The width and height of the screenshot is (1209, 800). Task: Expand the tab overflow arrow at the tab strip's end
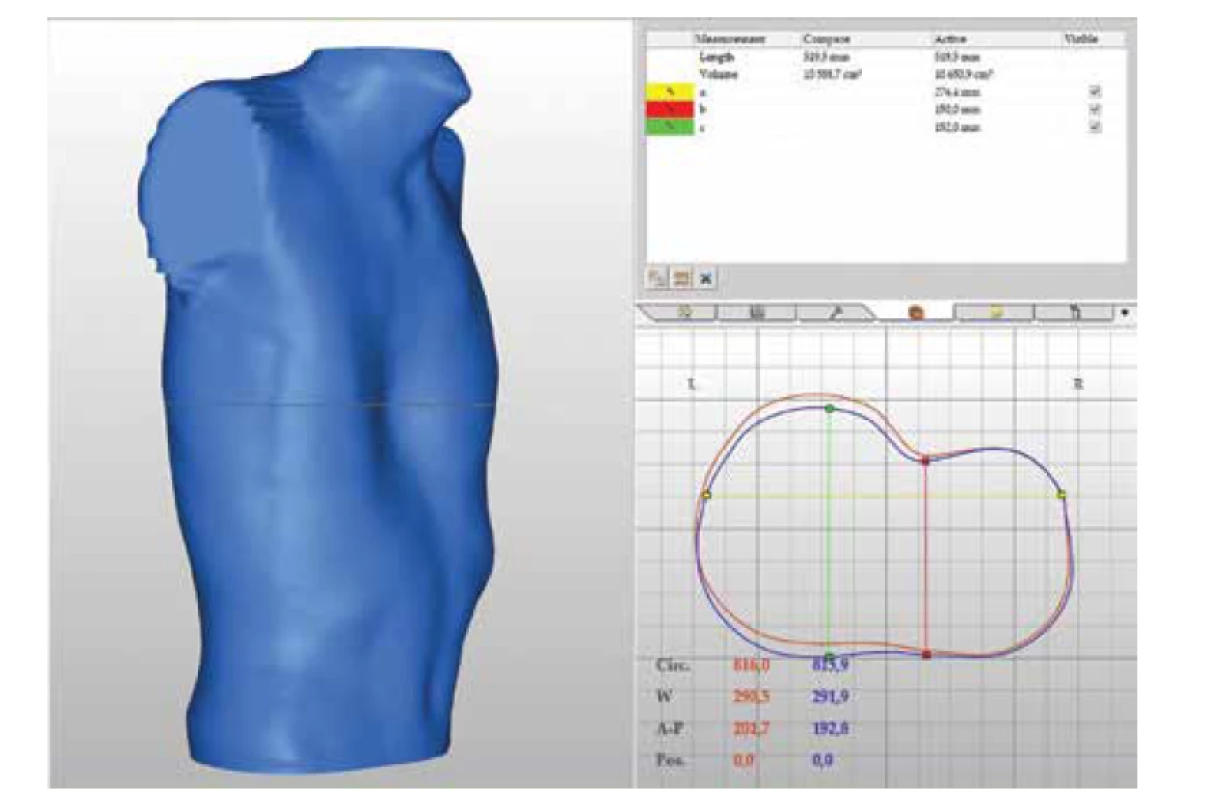[x=1126, y=312]
